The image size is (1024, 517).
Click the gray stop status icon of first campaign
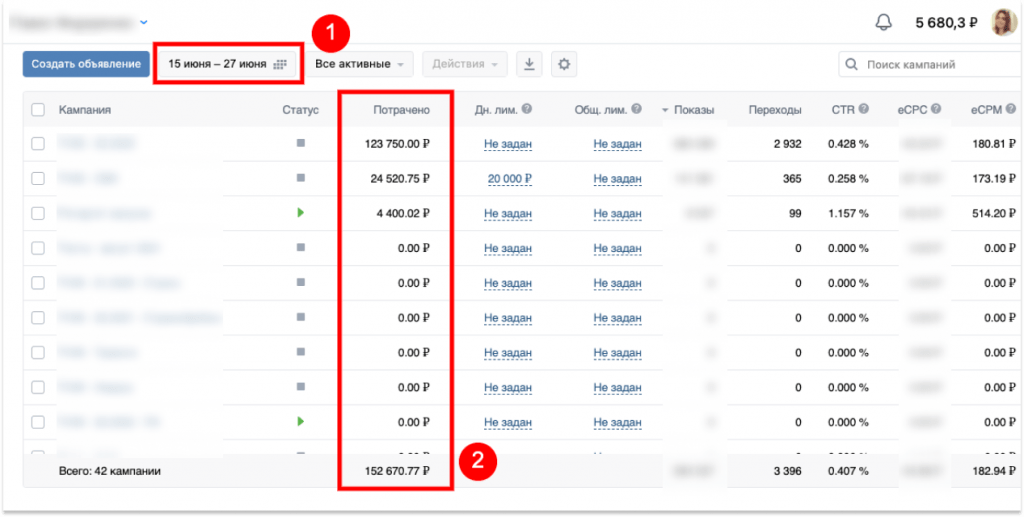pyautogui.click(x=300, y=144)
